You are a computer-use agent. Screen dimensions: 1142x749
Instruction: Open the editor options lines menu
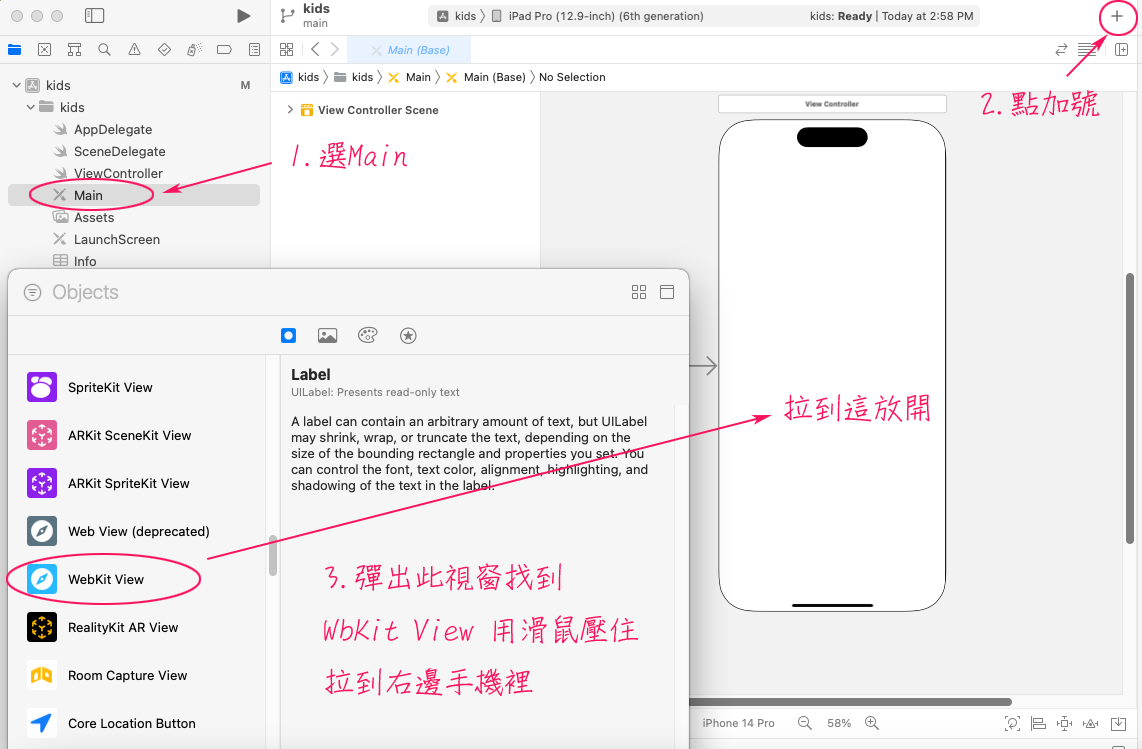tap(1087, 50)
